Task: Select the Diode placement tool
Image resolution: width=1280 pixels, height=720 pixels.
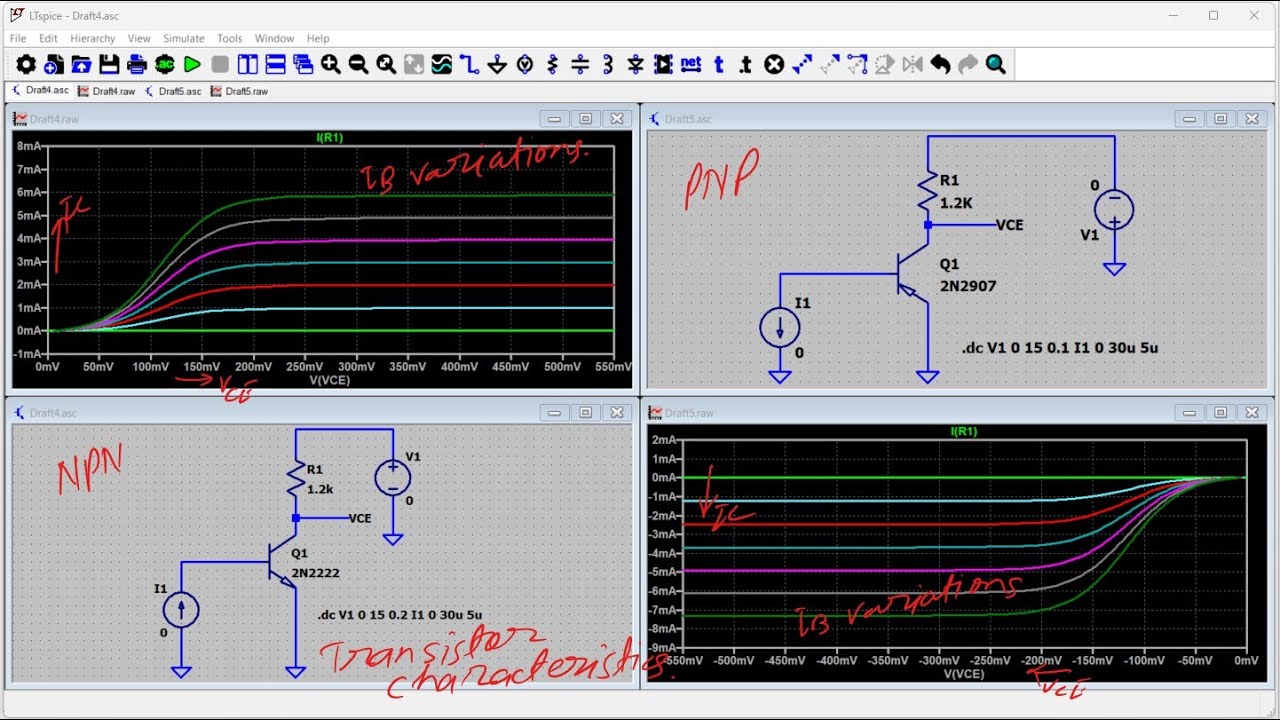Action: click(x=635, y=64)
